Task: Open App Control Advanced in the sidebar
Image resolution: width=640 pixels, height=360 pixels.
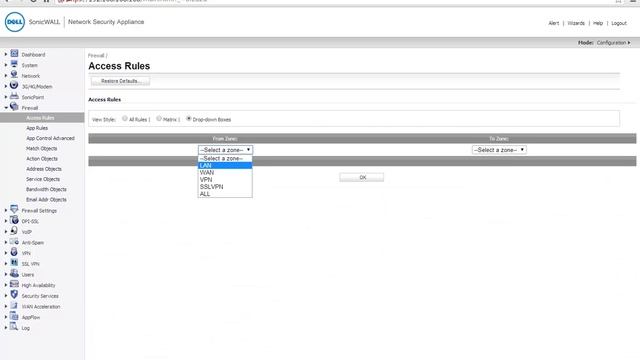Action: coord(51,138)
